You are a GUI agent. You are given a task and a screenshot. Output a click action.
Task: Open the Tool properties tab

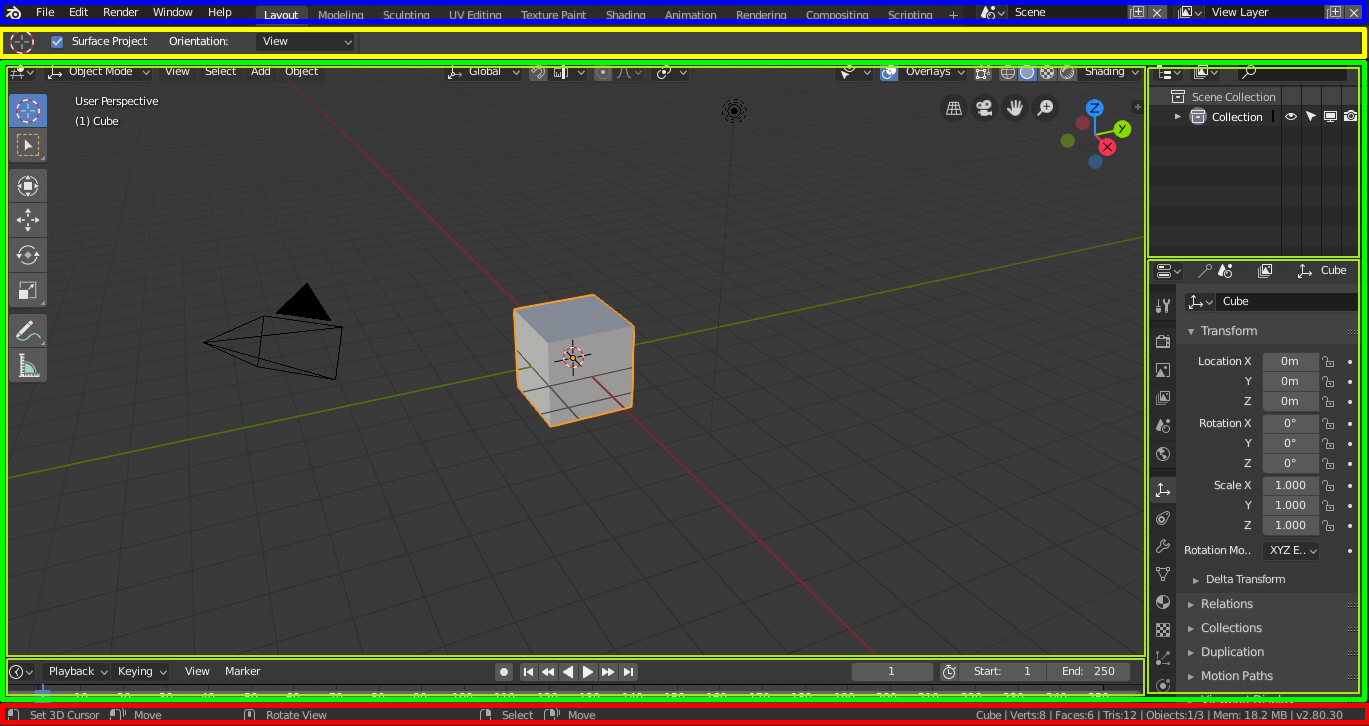(1162, 306)
